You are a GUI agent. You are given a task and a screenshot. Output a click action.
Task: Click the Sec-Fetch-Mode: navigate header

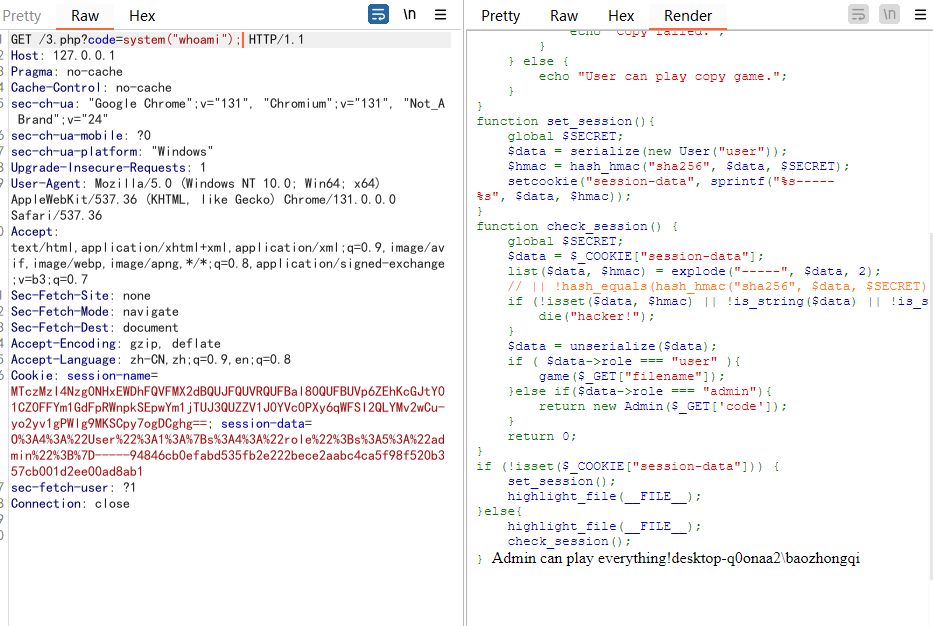point(95,312)
